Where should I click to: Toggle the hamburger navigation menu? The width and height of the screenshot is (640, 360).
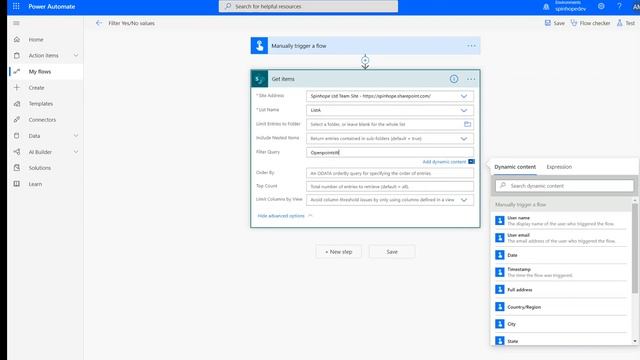point(16,23)
